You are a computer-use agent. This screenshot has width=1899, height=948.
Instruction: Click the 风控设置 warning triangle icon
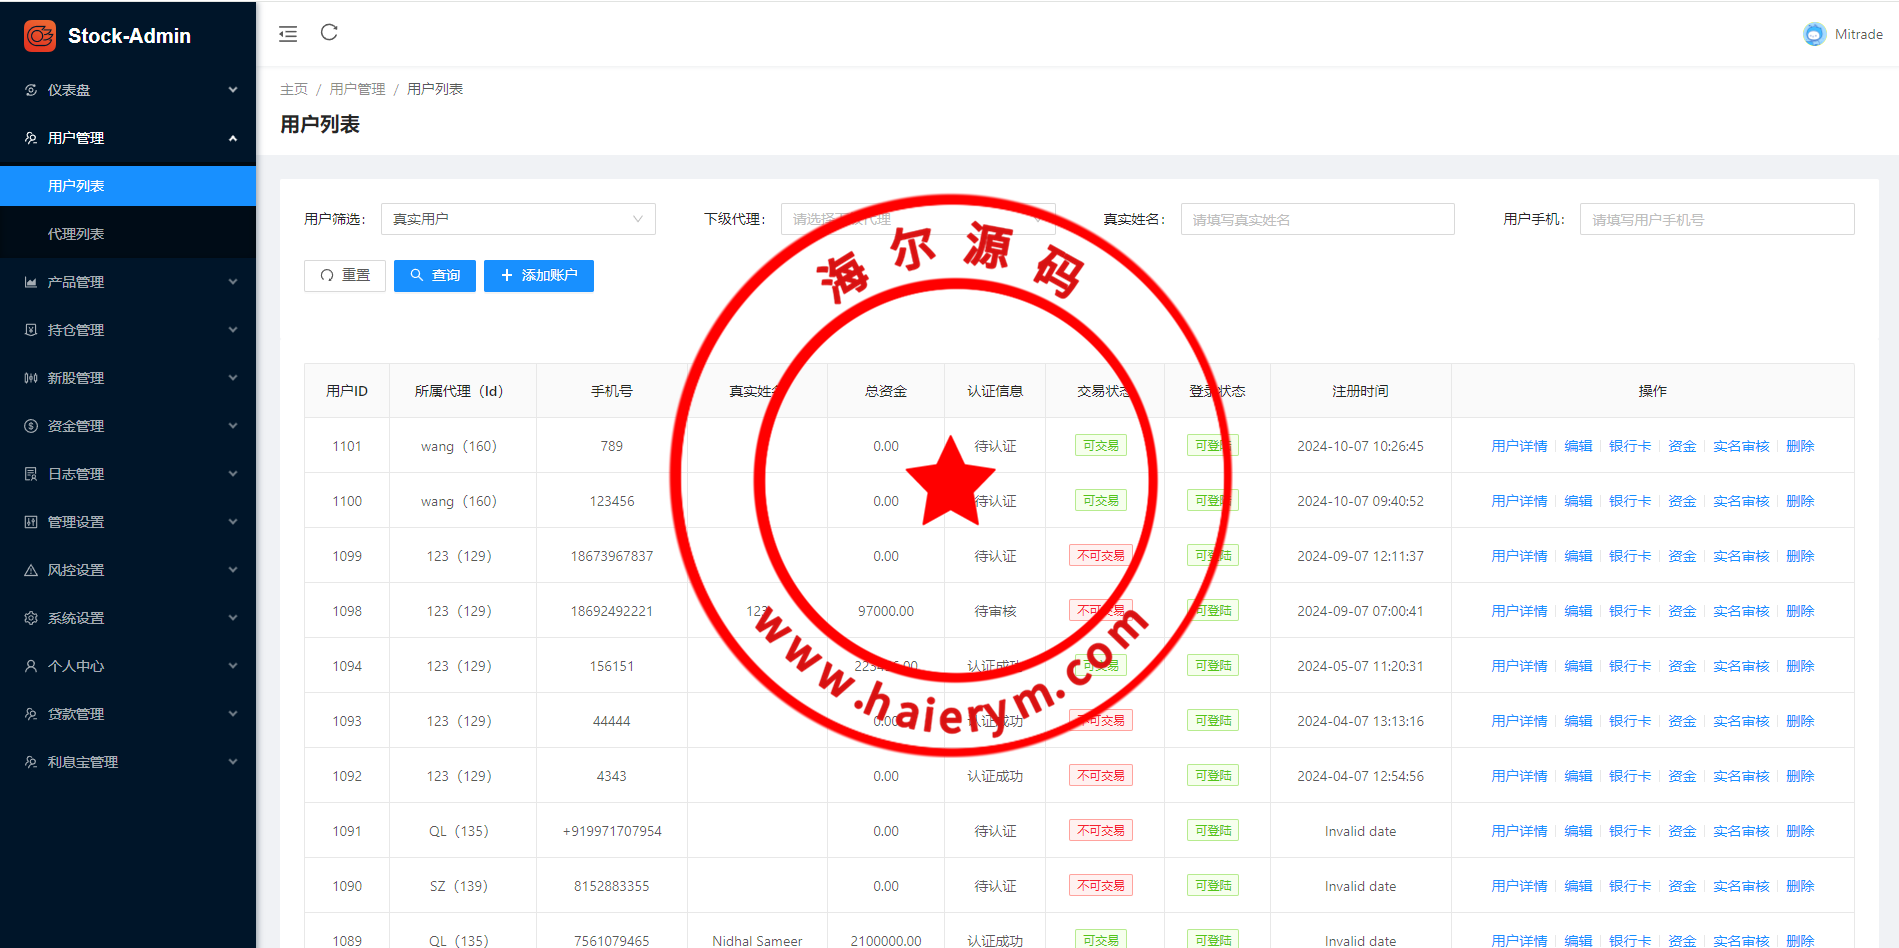pyautogui.click(x=31, y=570)
